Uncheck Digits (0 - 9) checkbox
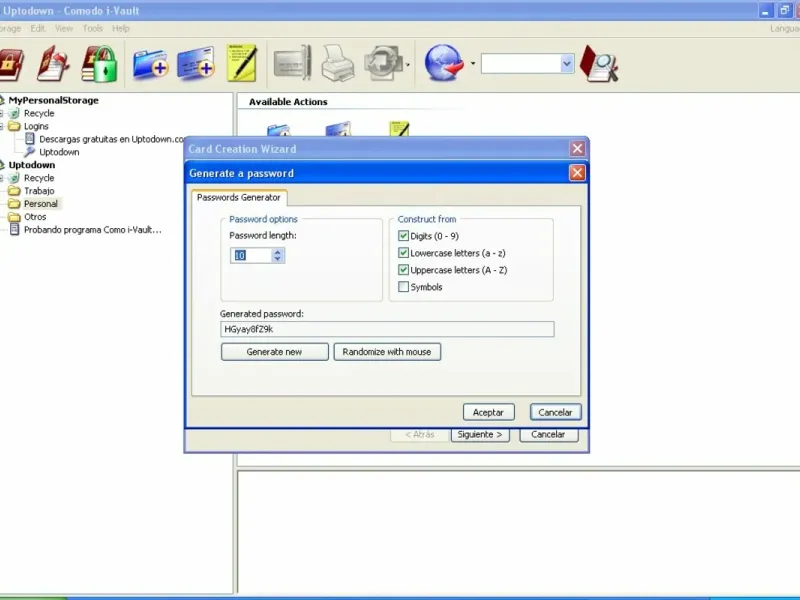This screenshot has width=800, height=600. (403, 236)
